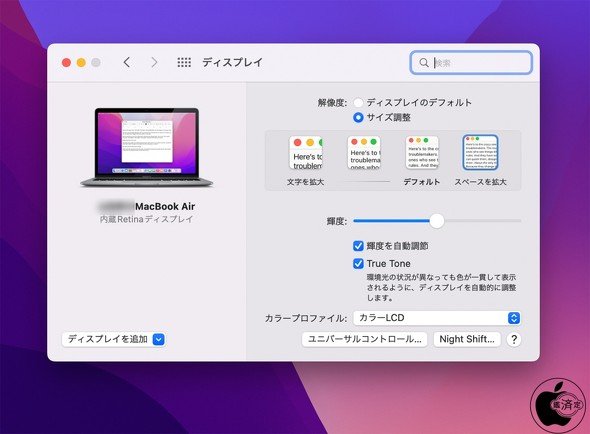This screenshot has height=434, width=590.
Task: Open the Night Shift settings button
Action: click(x=467, y=339)
